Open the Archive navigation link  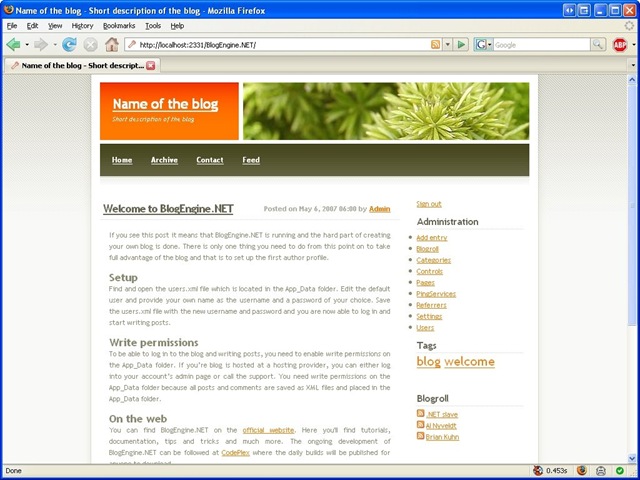tap(164, 160)
